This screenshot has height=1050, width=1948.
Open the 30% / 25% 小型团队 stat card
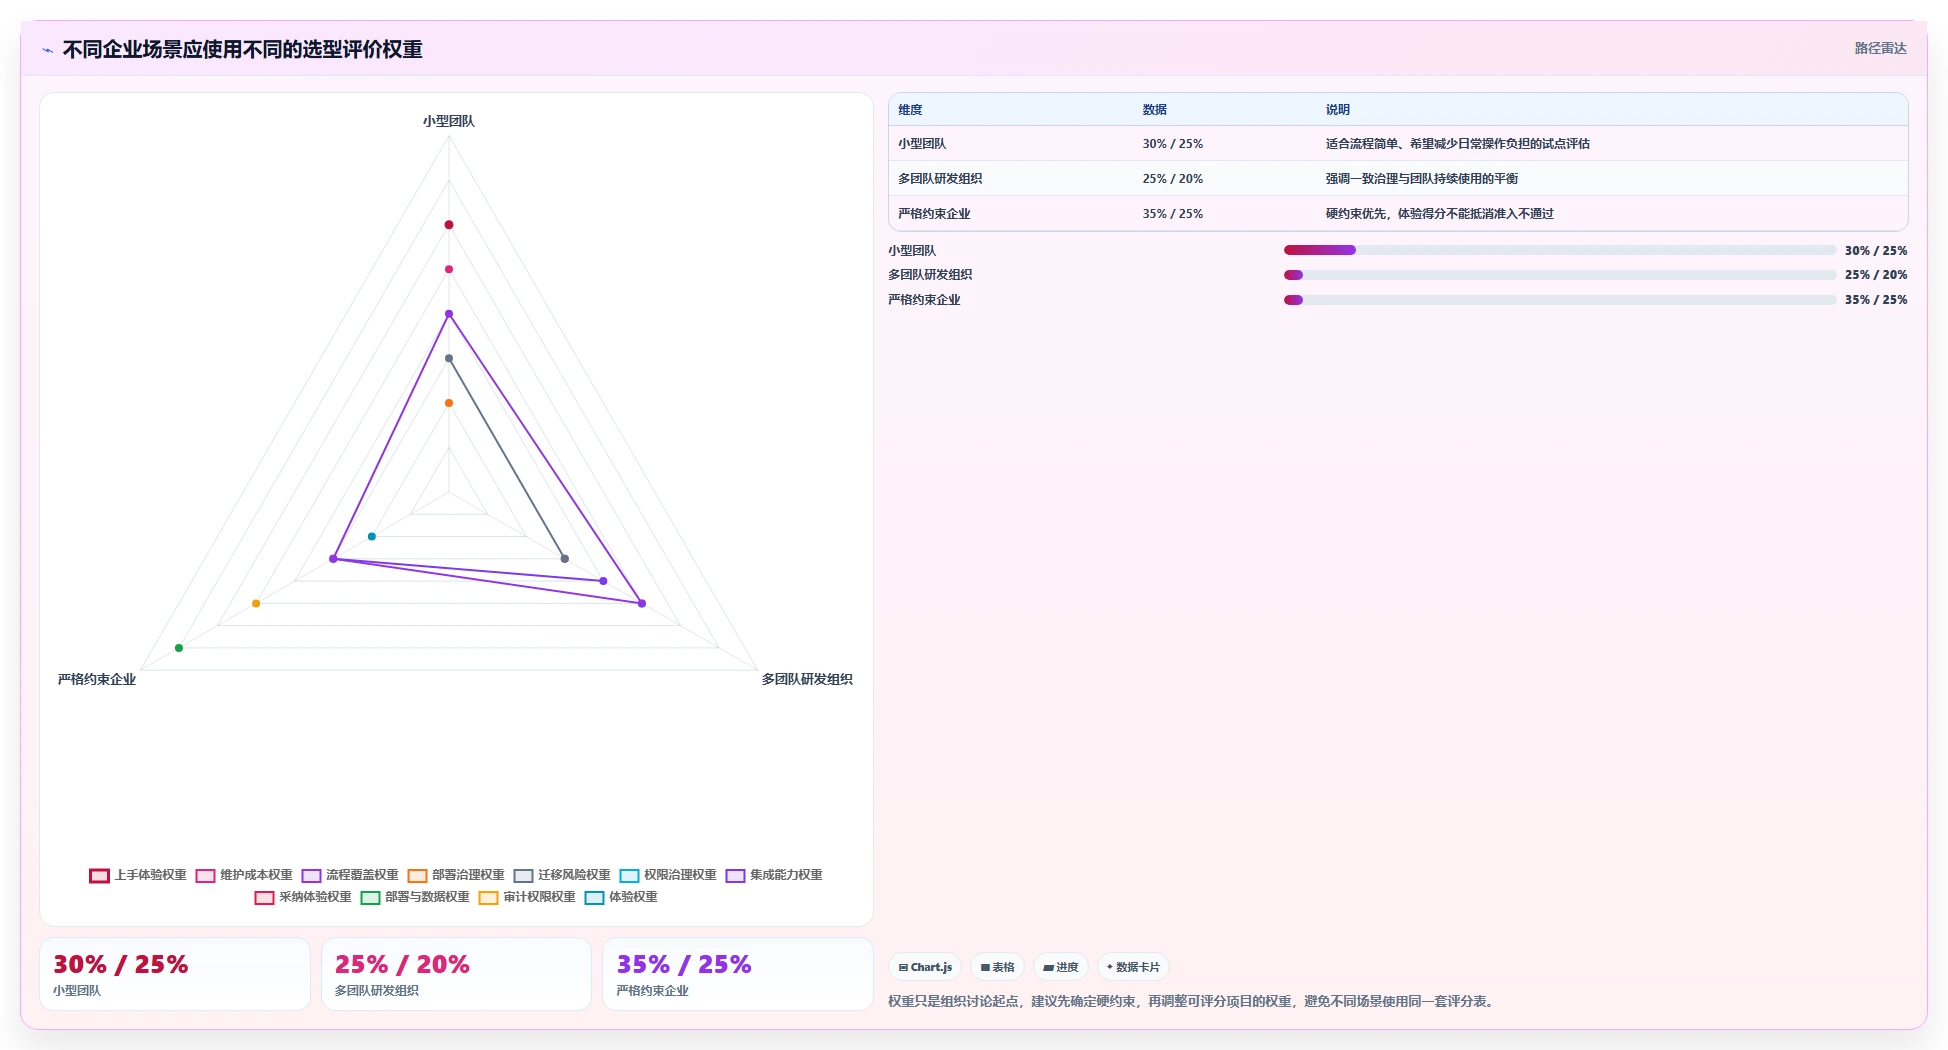pyautogui.click(x=175, y=974)
